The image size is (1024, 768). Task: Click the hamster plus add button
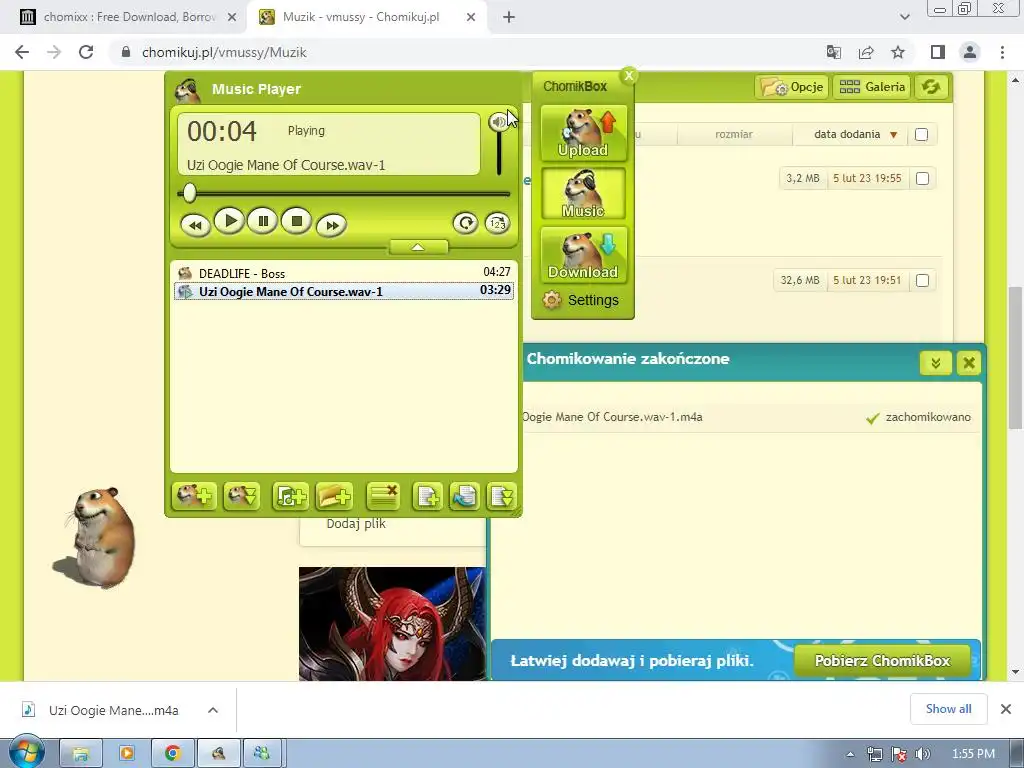click(195, 496)
